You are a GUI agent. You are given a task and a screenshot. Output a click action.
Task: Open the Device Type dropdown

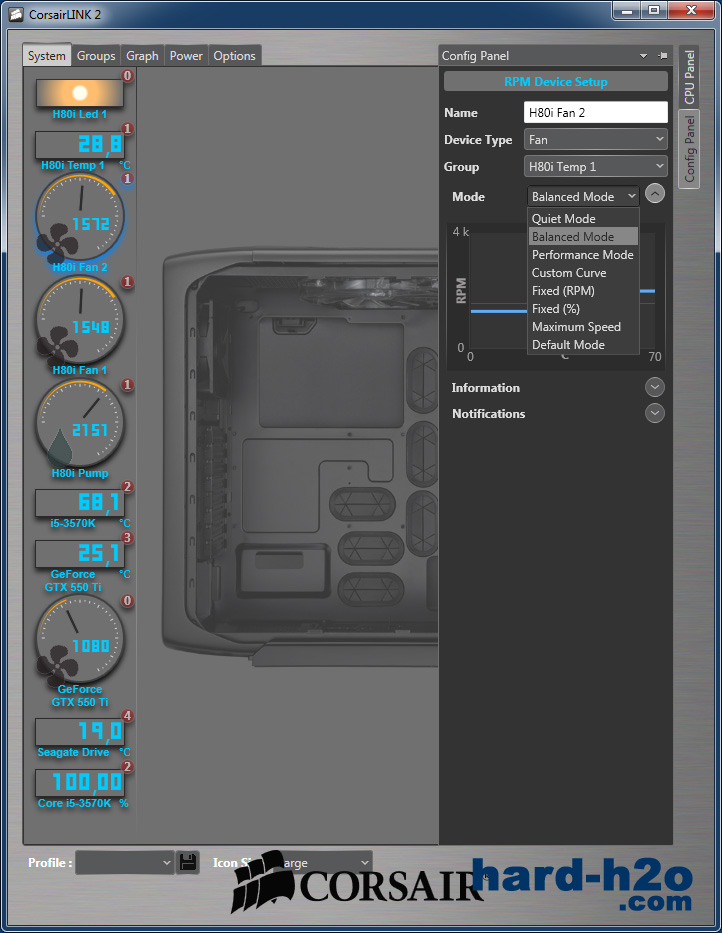coord(596,140)
